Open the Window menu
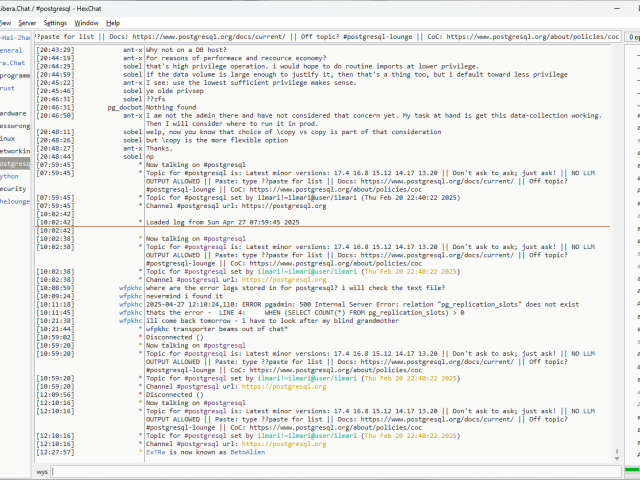The width and height of the screenshot is (640, 480). [87, 22]
